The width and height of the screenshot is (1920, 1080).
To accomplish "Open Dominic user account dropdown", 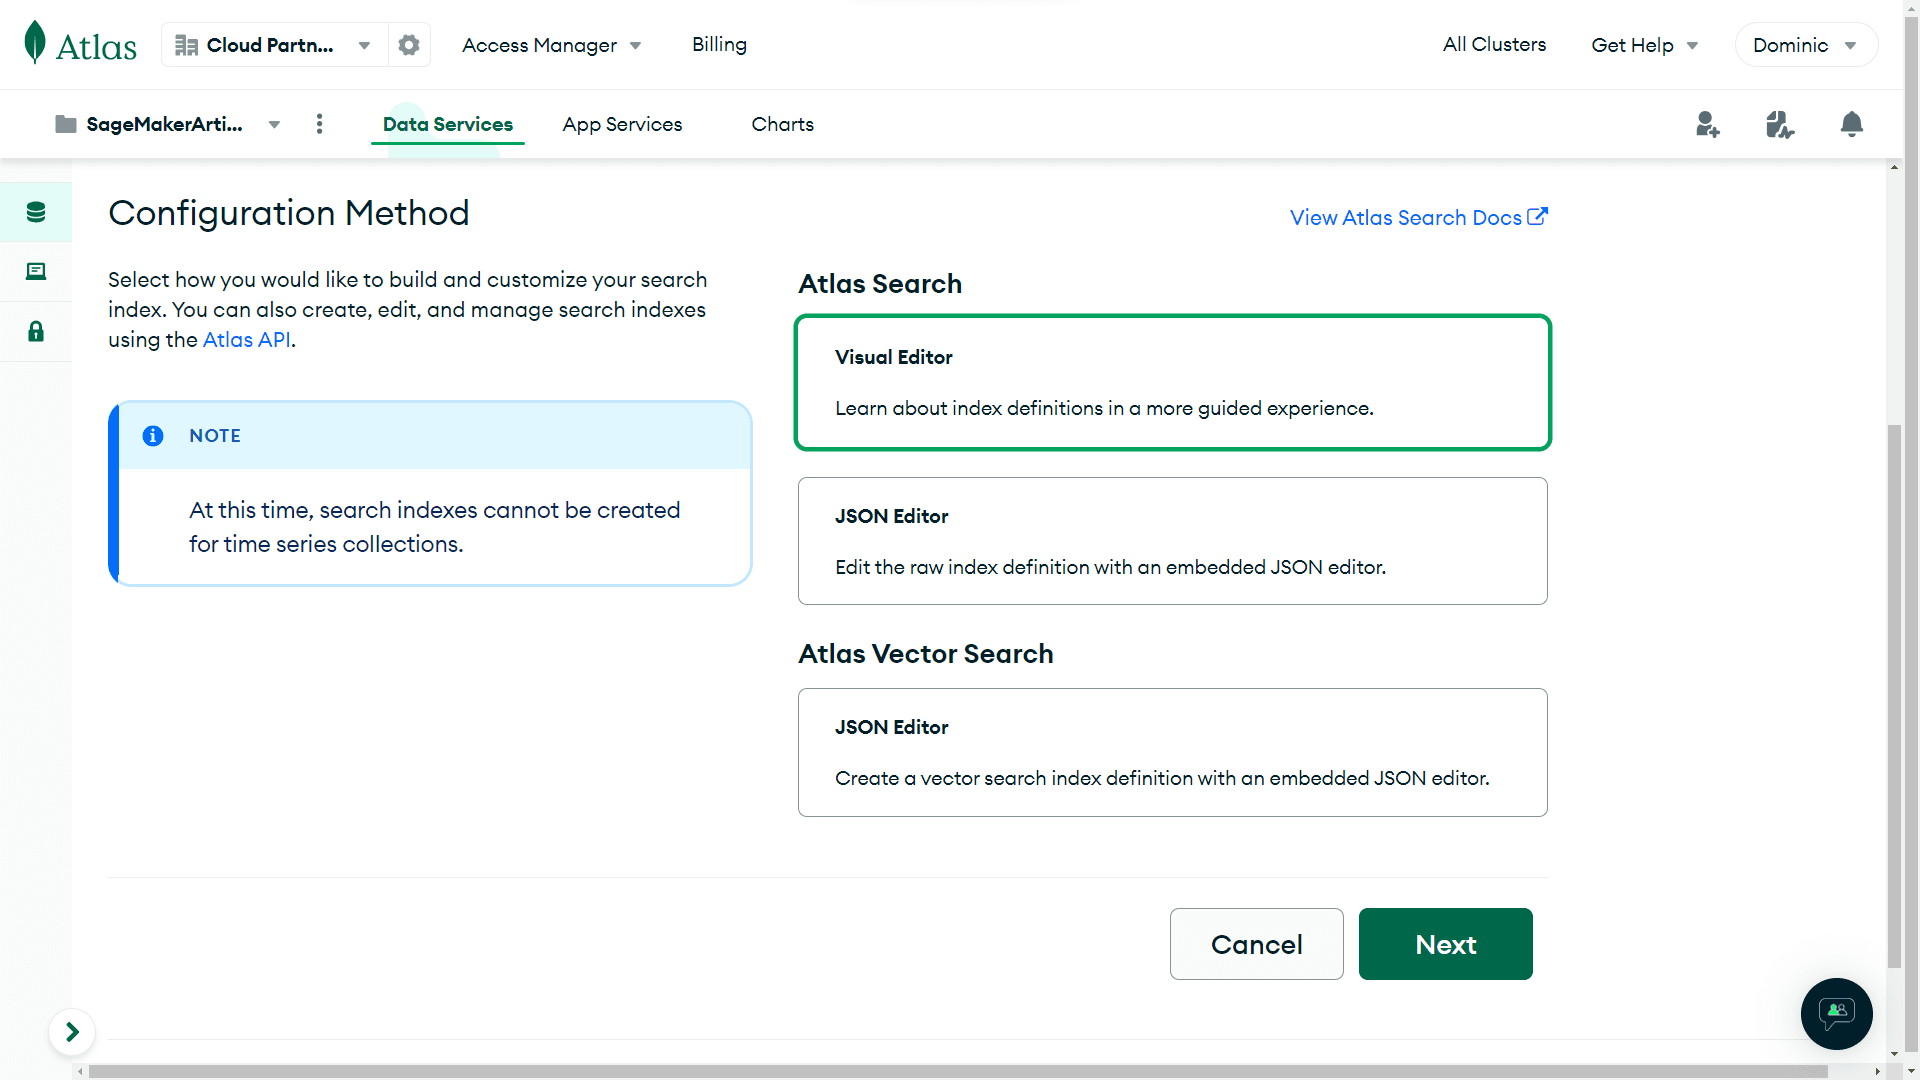I will tap(1805, 45).
